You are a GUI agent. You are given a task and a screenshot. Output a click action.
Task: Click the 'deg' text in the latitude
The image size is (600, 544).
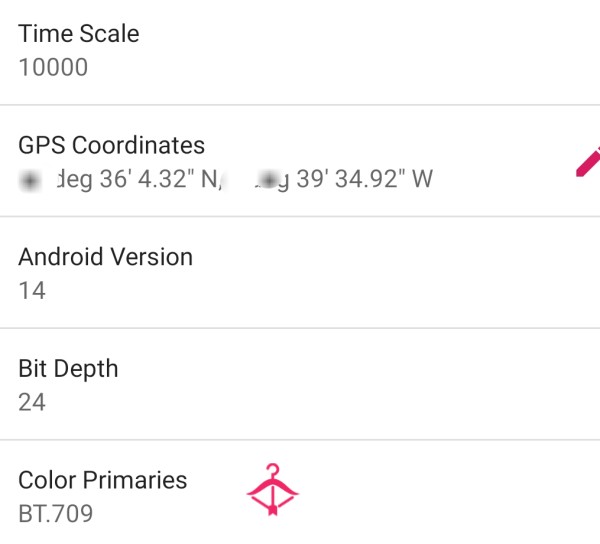point(74,180)
